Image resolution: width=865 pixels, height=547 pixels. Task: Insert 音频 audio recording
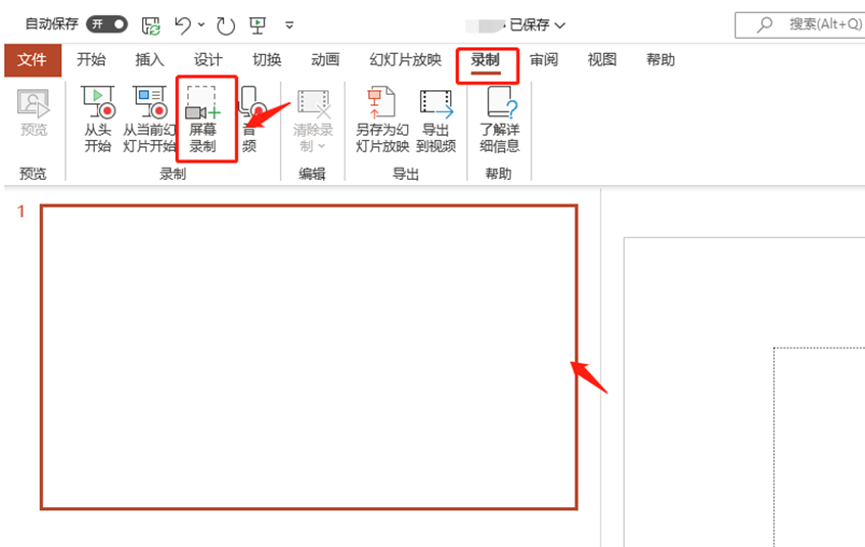[x=251, y=119]
